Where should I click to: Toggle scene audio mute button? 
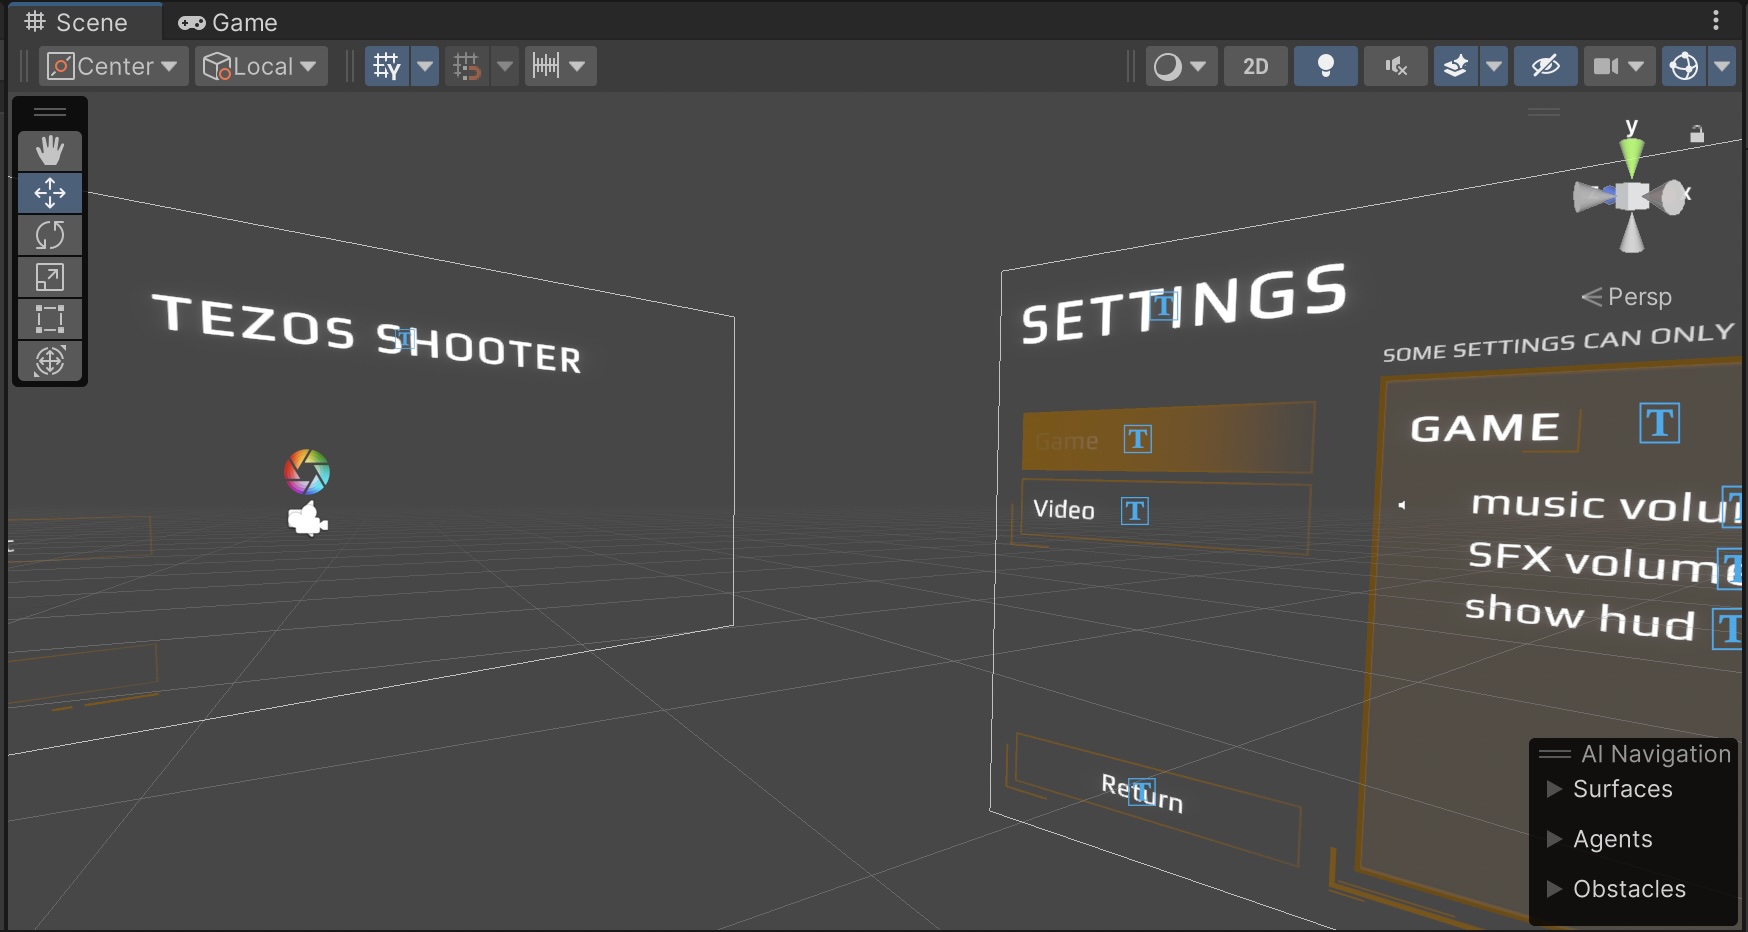coord(1395,66)
